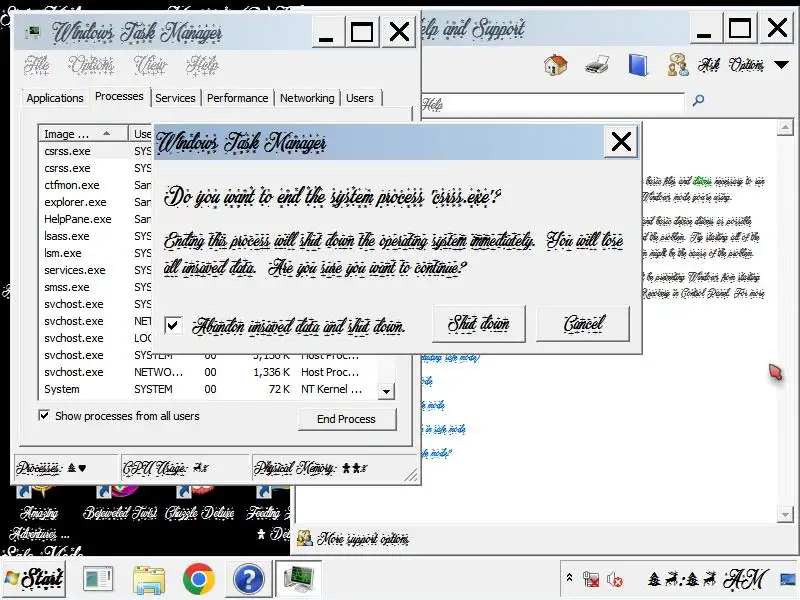Click Help and Support taskbar icon
Viewport: 800px width, 600px height.
[248, 579]
